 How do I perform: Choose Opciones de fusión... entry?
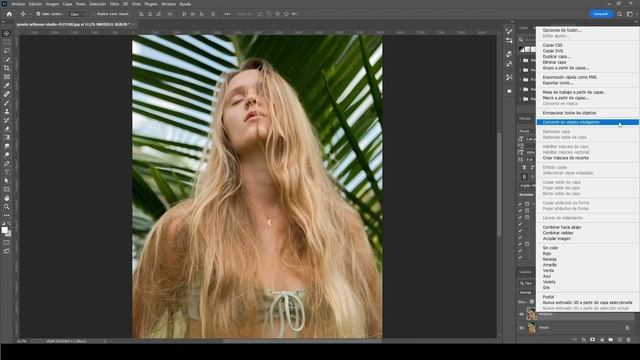coord(562,30)
